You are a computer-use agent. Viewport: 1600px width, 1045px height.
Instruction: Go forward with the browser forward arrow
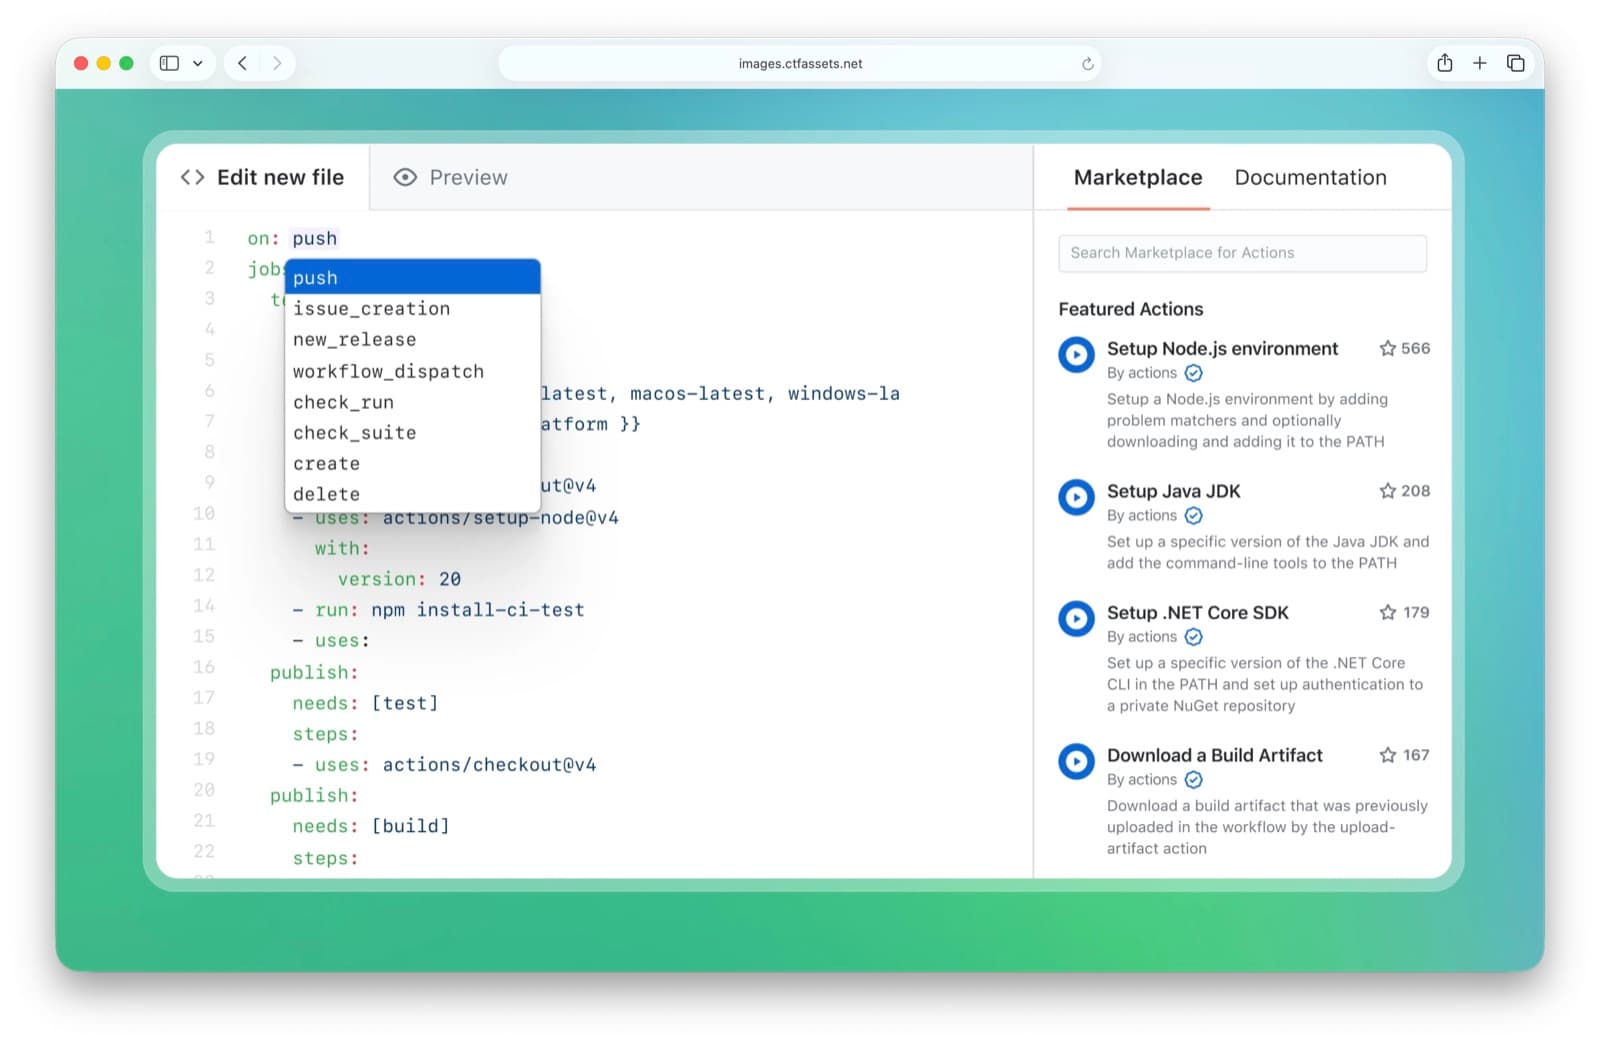(277, 63)
